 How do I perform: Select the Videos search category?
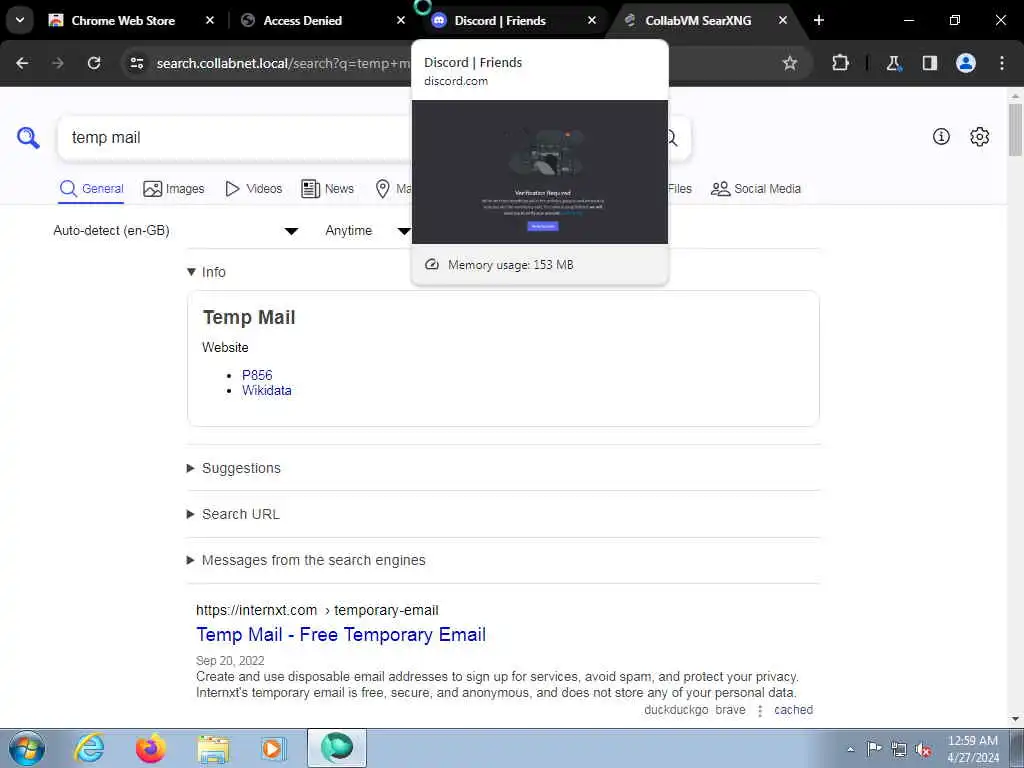(x=253, y=189)
